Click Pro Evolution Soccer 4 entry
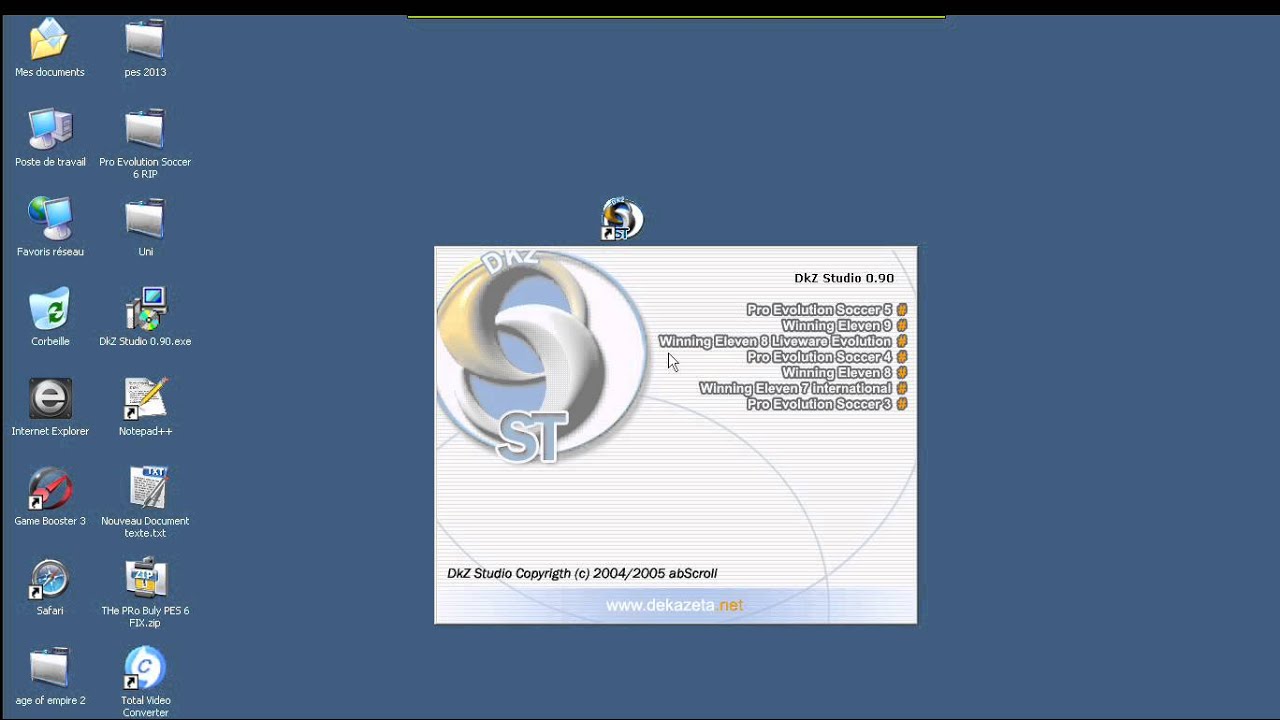Screen dimensions: 1280x720 coord(819,357)
